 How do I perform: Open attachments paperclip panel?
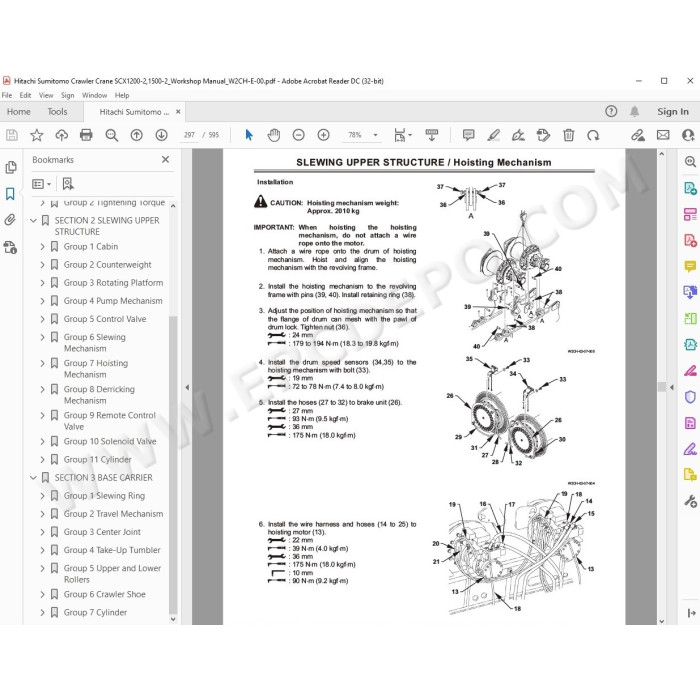tap(10, 220)
